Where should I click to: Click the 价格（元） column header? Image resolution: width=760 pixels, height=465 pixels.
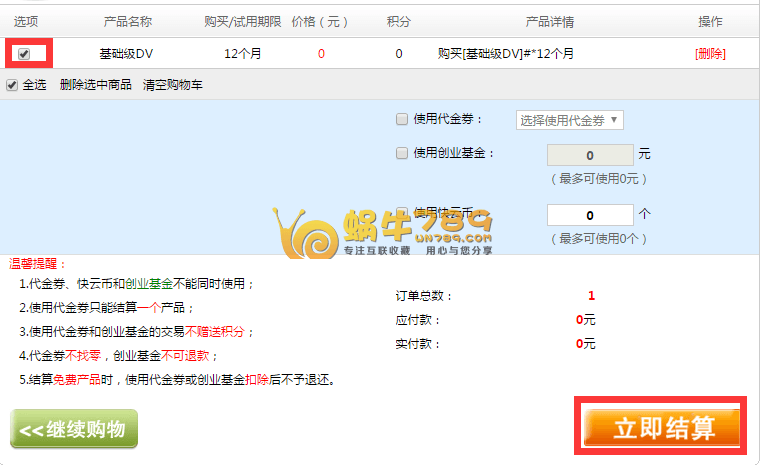coord(321,21)
